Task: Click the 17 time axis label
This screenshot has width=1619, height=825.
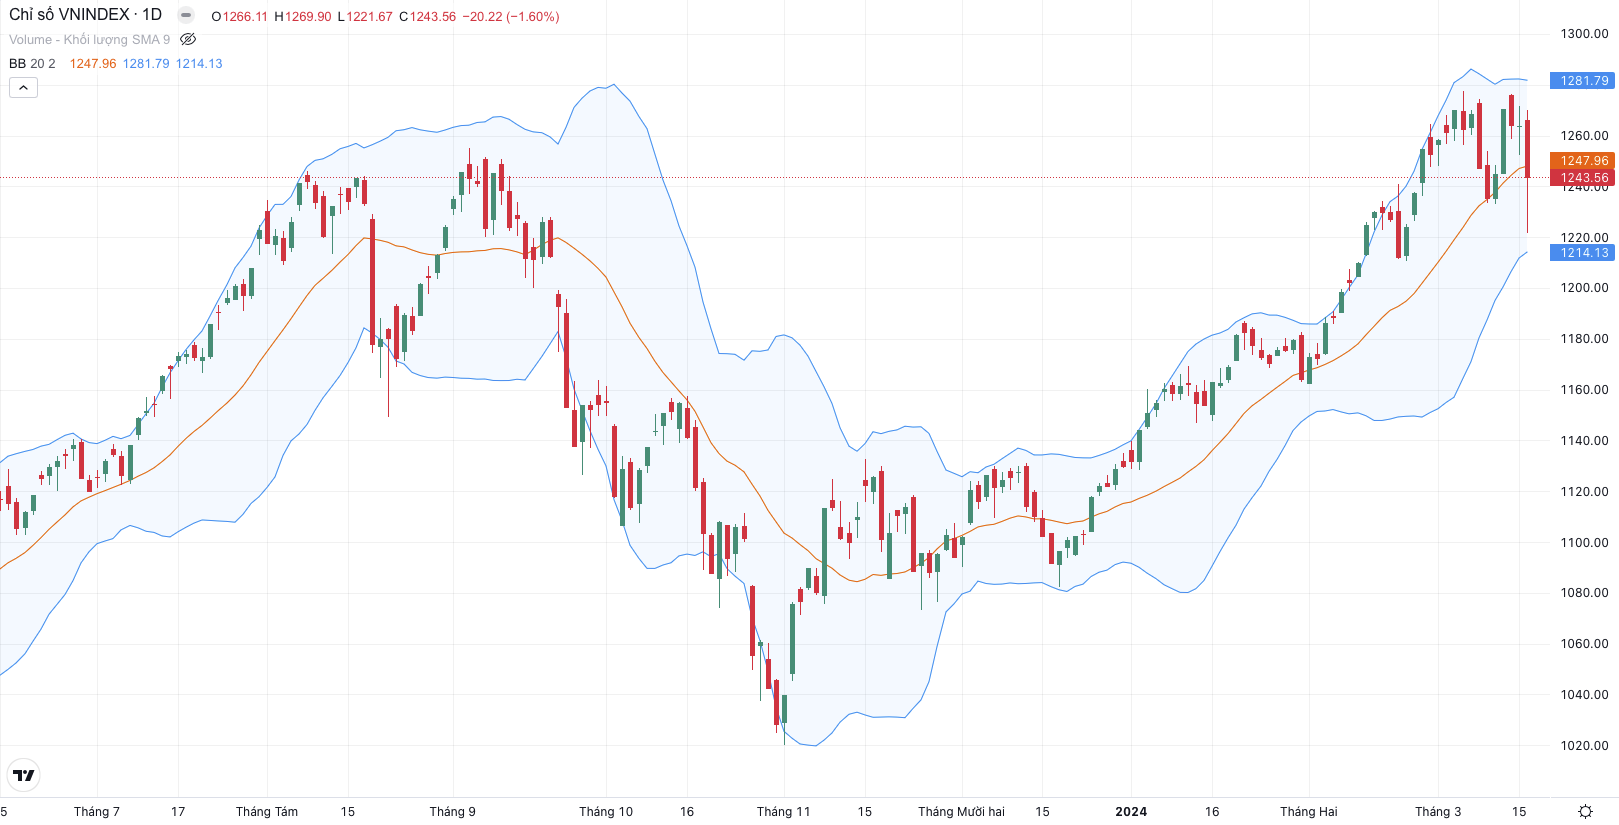Action: click(x=178, y=811)
